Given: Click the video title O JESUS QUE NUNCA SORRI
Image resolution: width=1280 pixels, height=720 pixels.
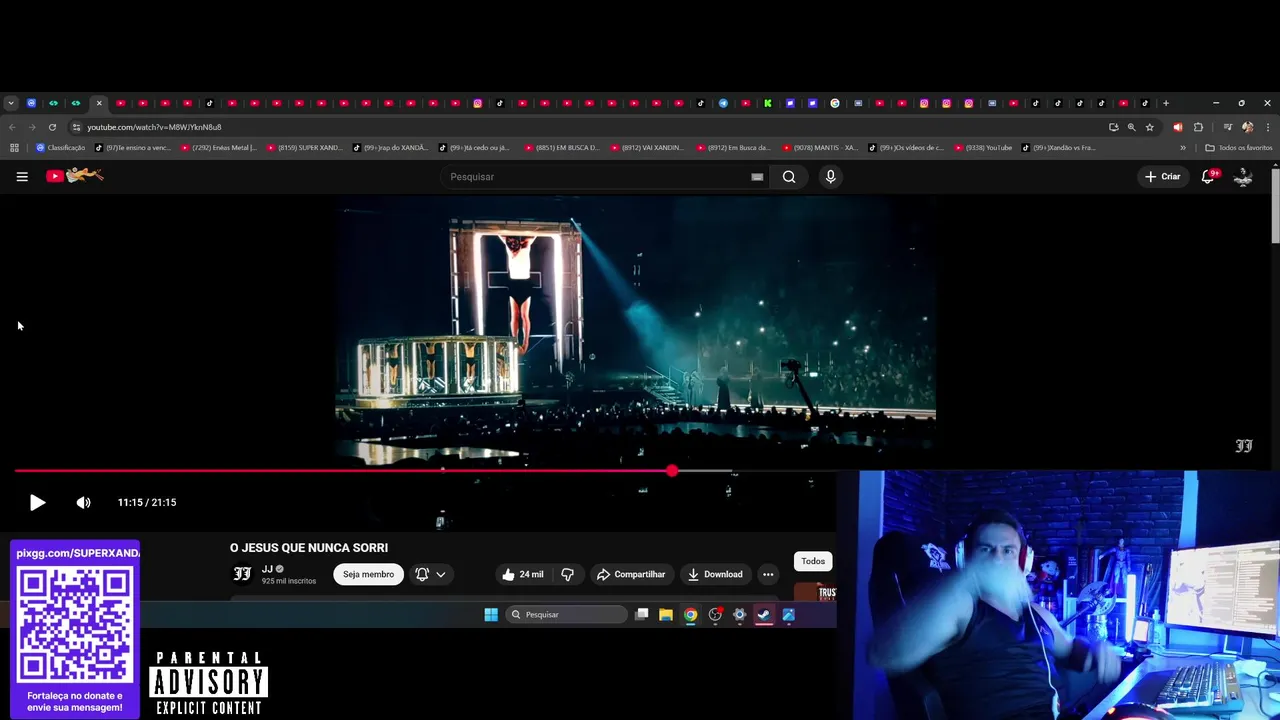Looking at the screenshot, I should tap(309, 548).
